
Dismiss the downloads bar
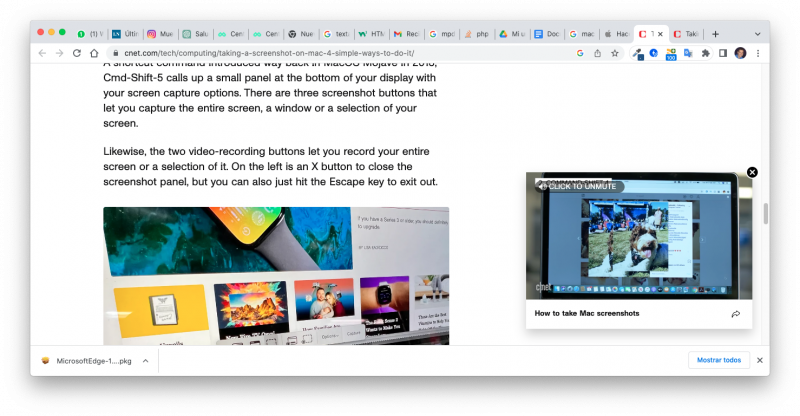(759, 360)
